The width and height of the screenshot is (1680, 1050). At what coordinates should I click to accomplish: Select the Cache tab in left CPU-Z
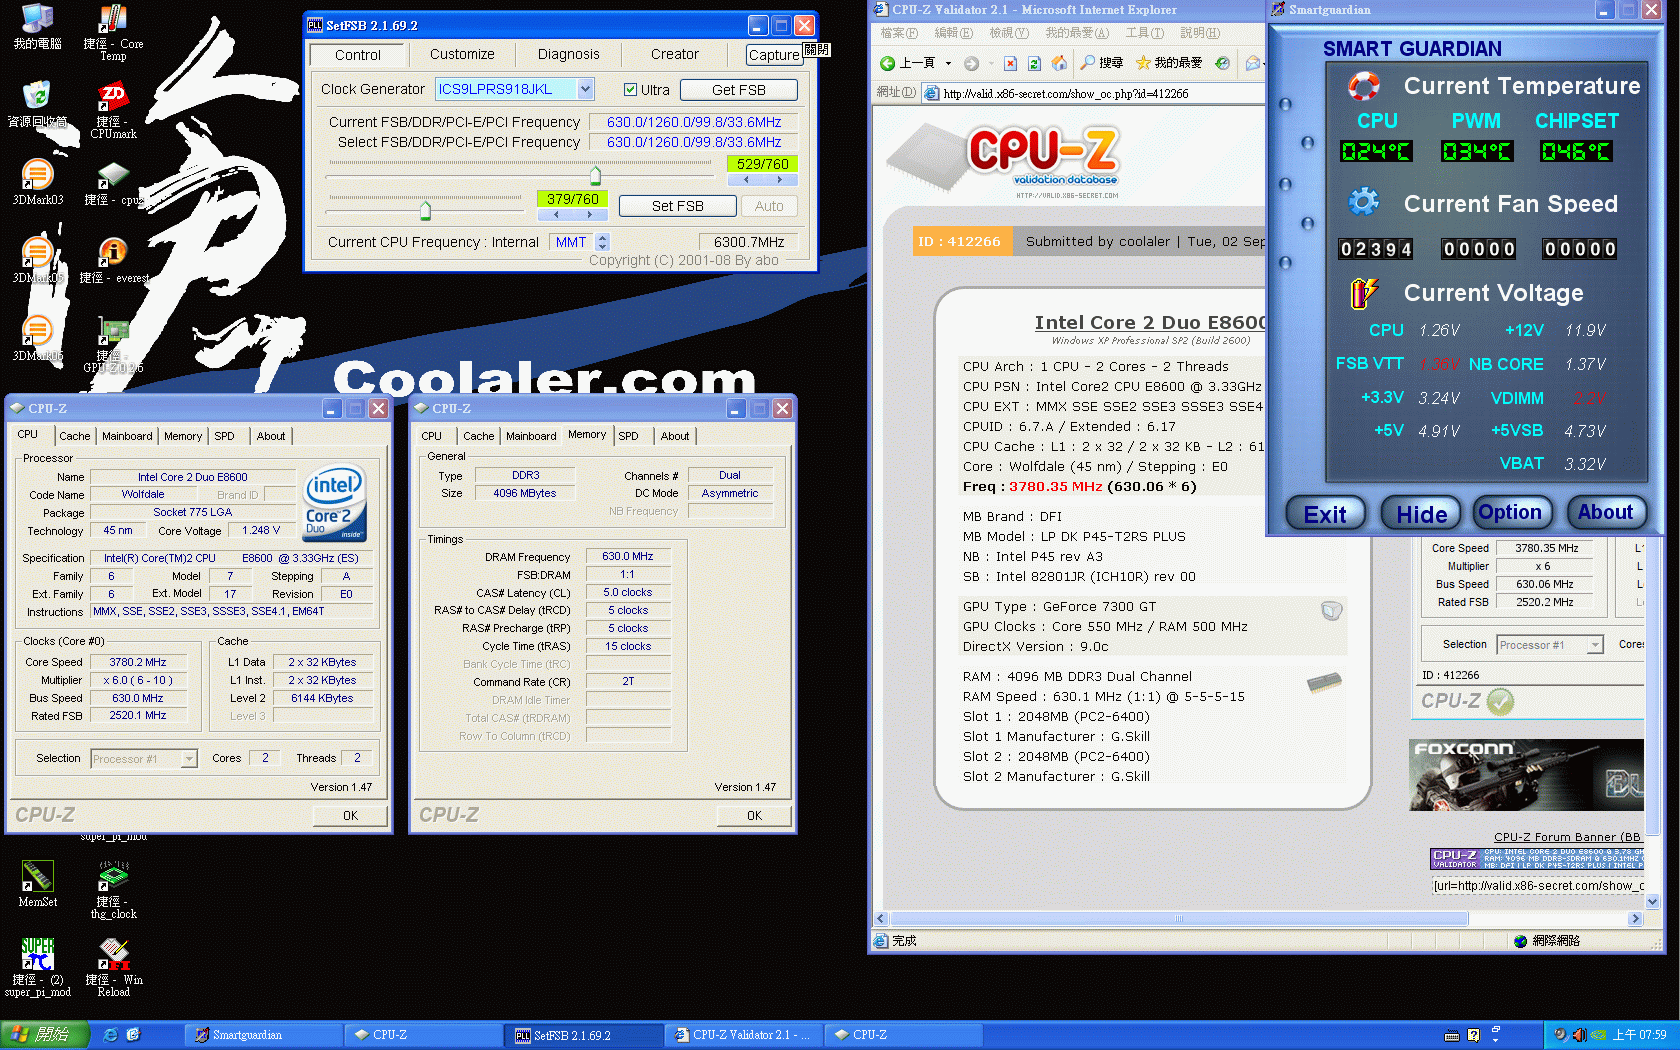(74, 436)
